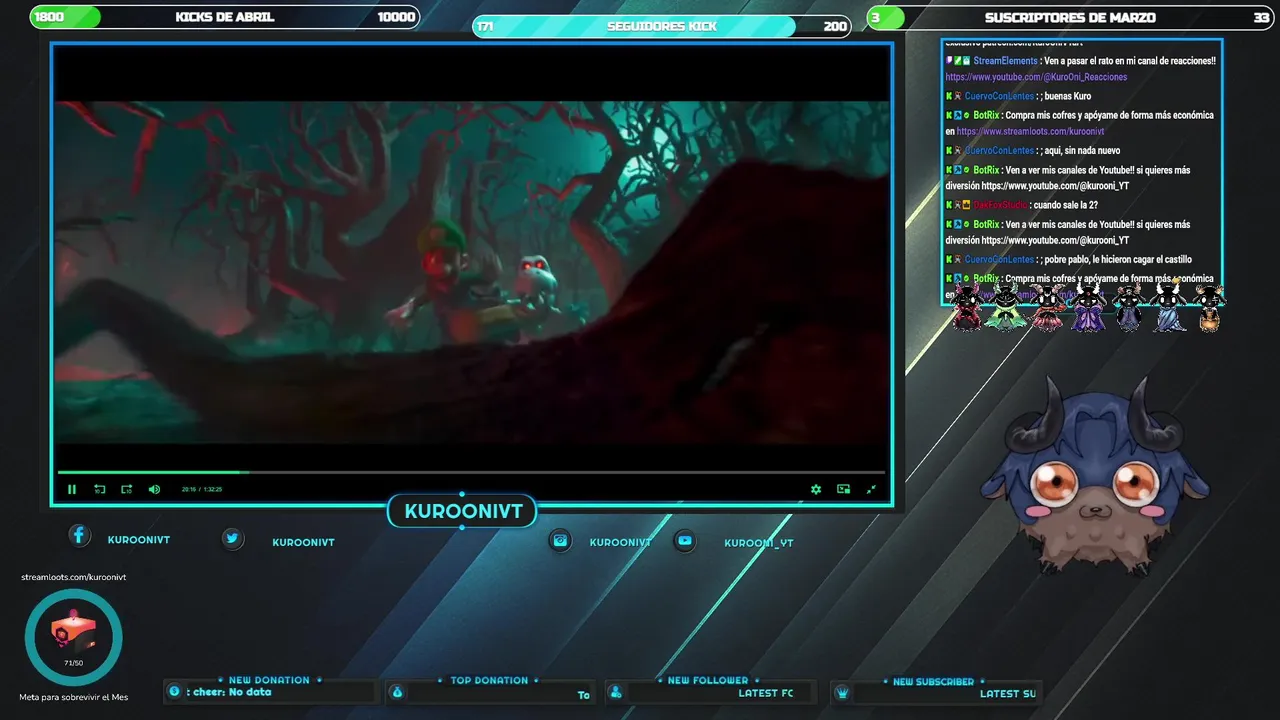
Task: Mute the video player volume
Action: pyautogui.click(x=154, y=489)
